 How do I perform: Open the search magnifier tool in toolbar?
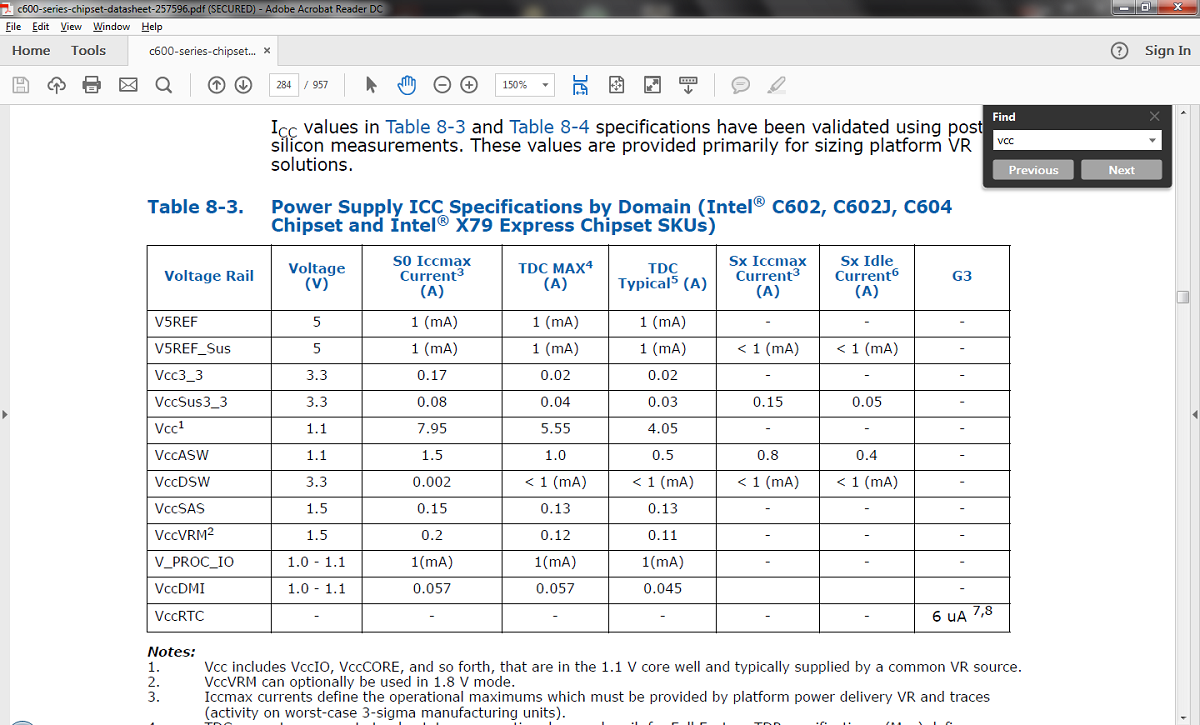tap(164, 85)
